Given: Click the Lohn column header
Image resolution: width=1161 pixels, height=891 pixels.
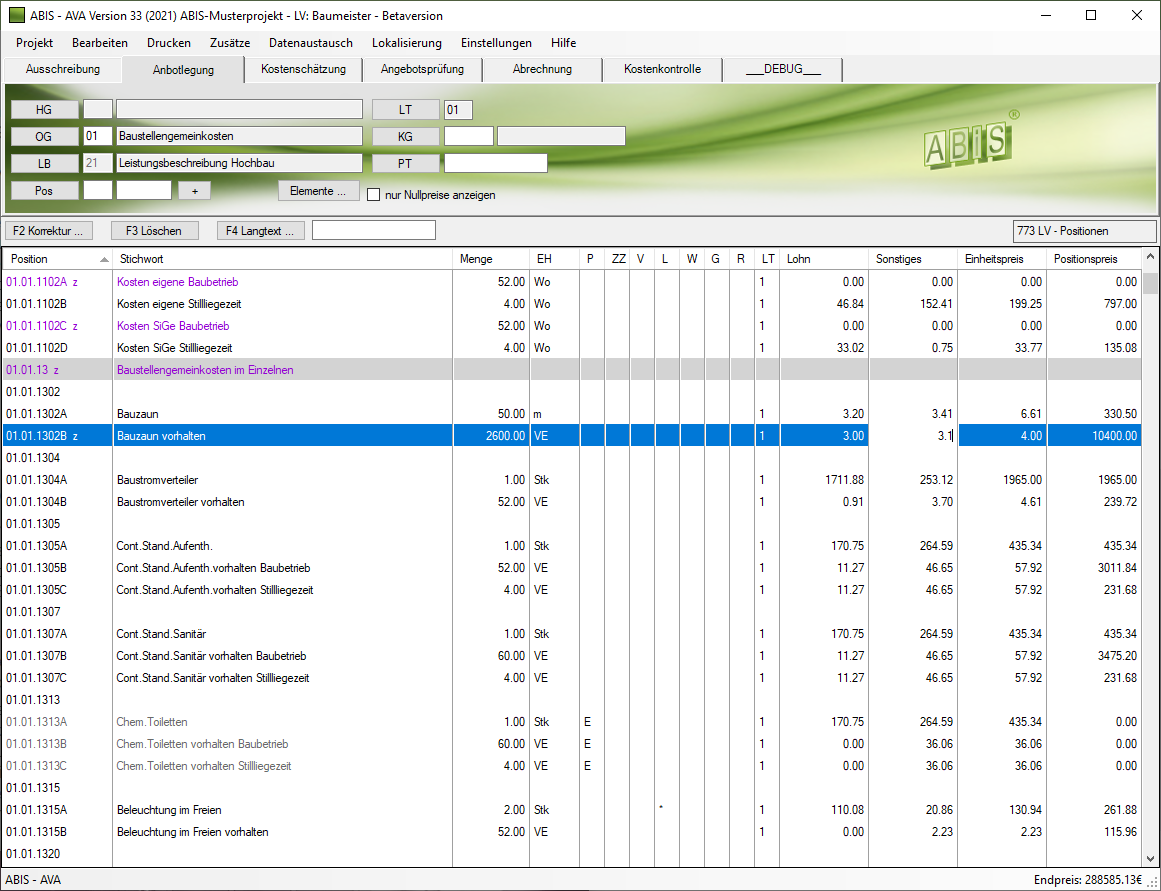Looking at the screenshot, I should 823,259.
